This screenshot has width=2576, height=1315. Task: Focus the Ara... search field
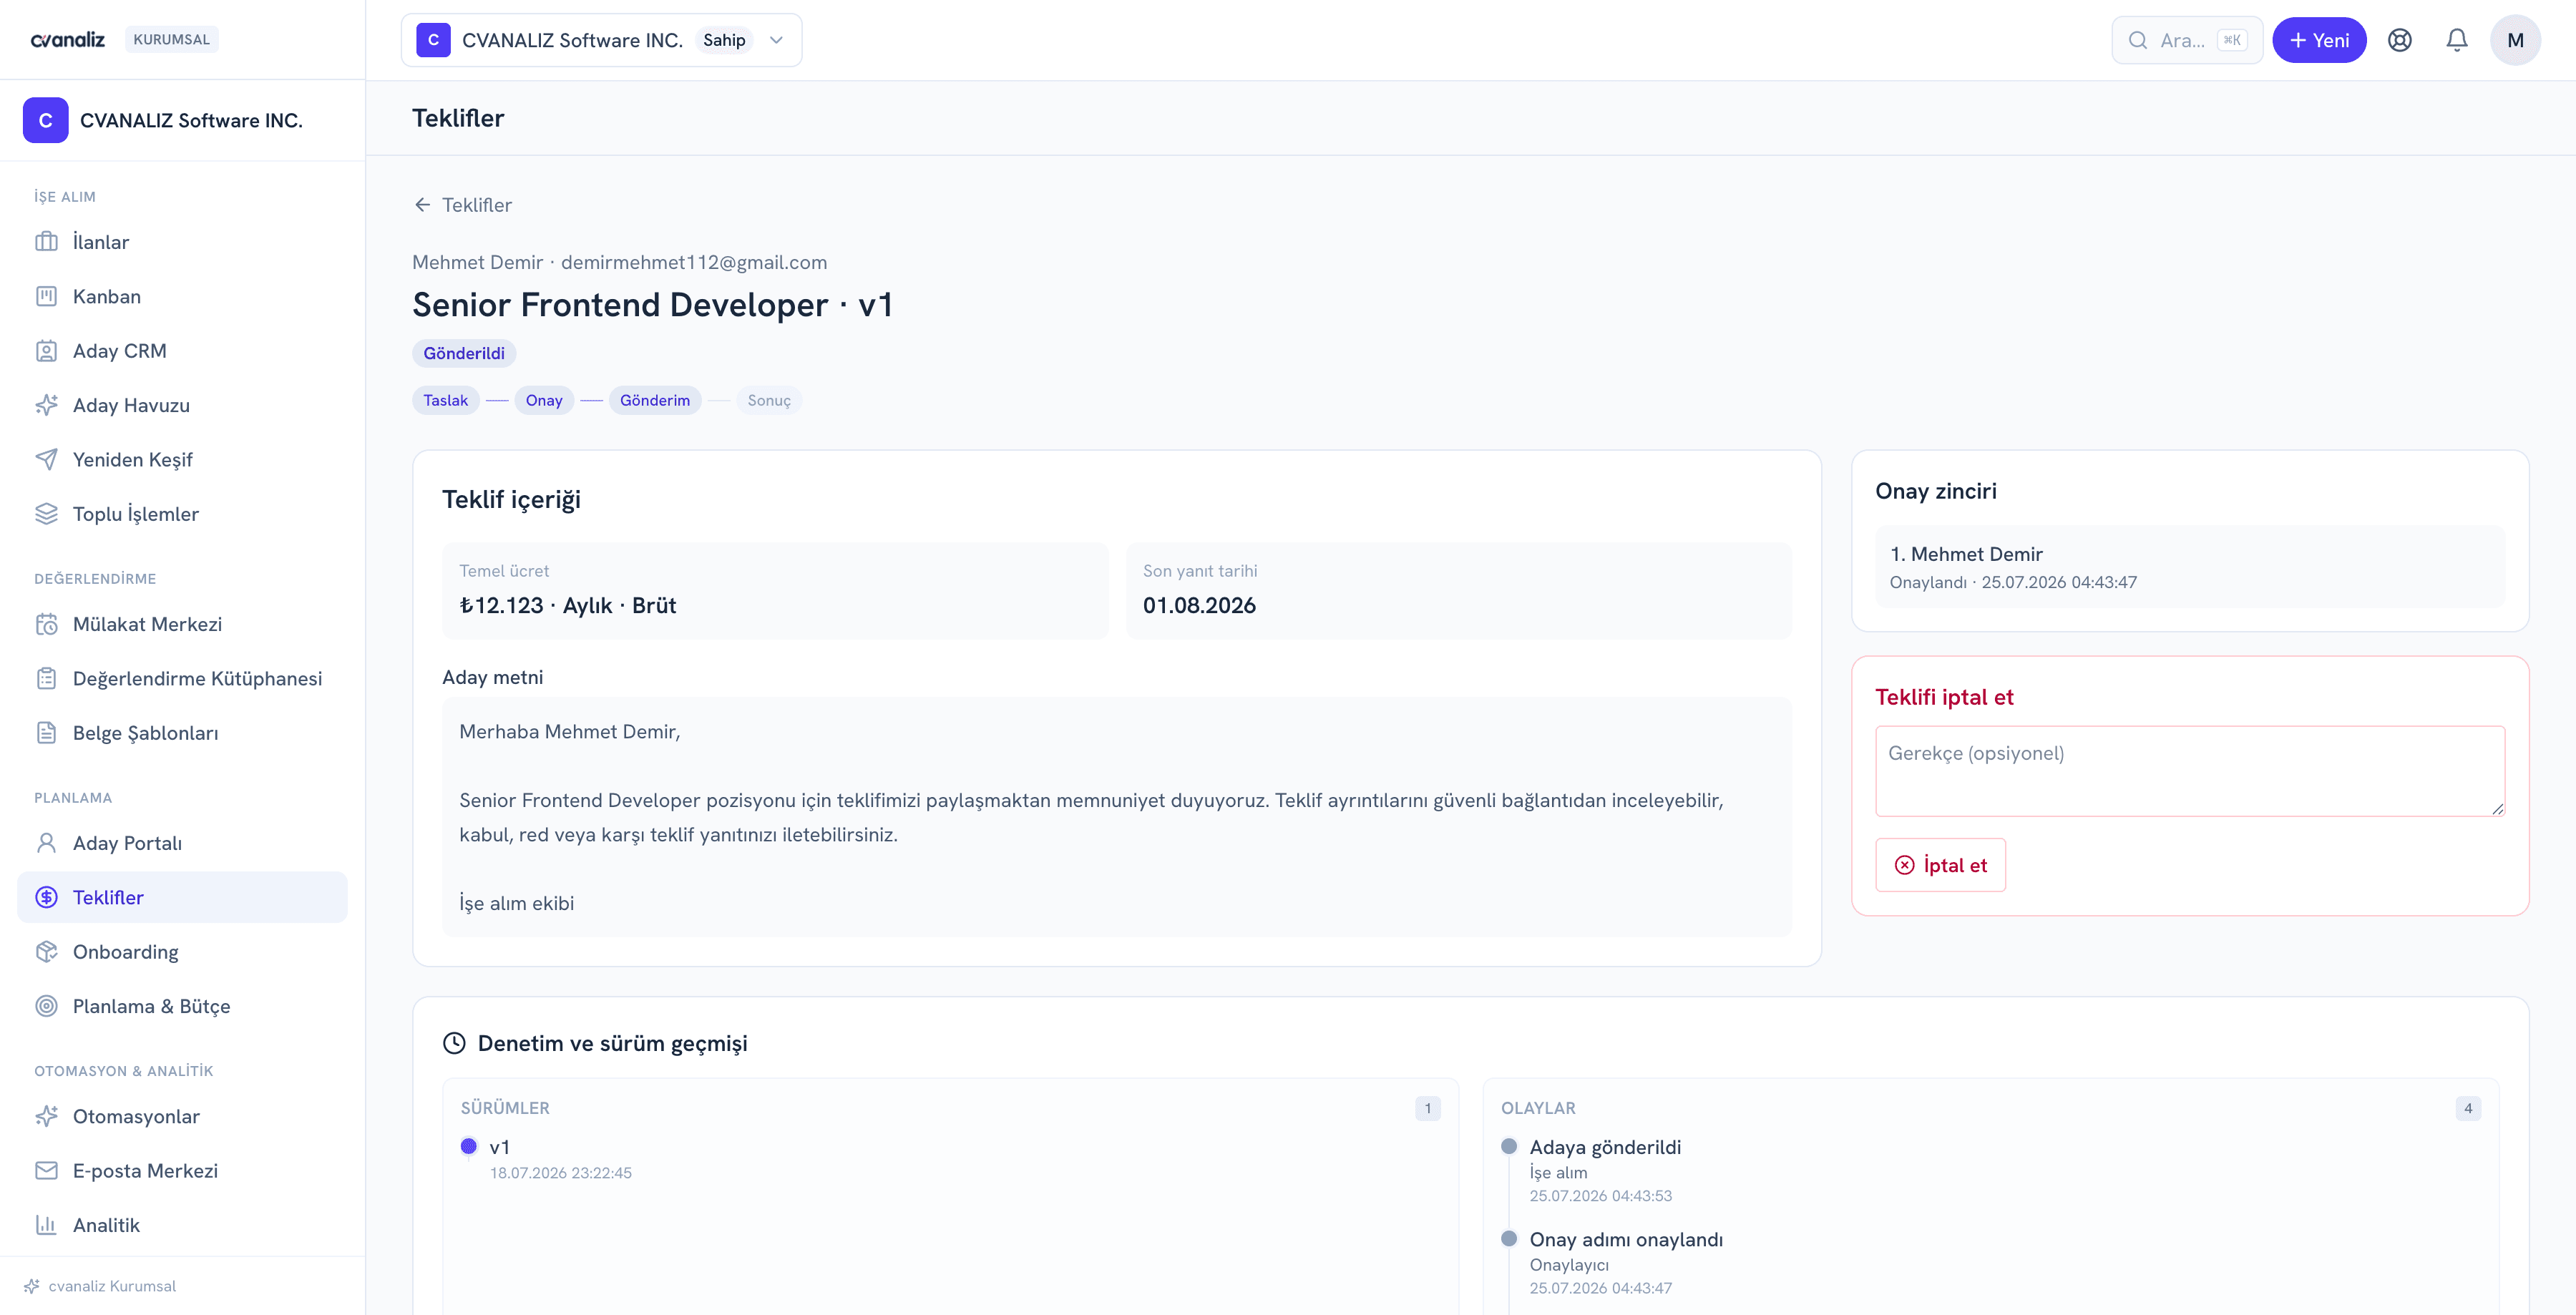[x=2188, y=40]
